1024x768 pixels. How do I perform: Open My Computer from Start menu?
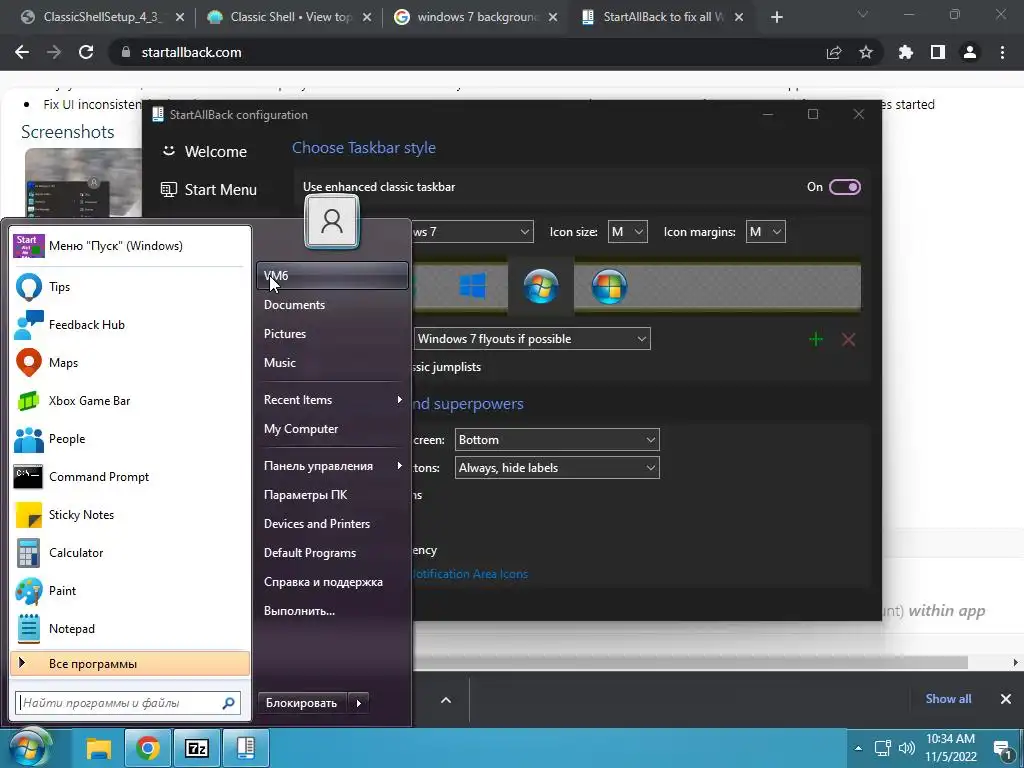(332, 429)
